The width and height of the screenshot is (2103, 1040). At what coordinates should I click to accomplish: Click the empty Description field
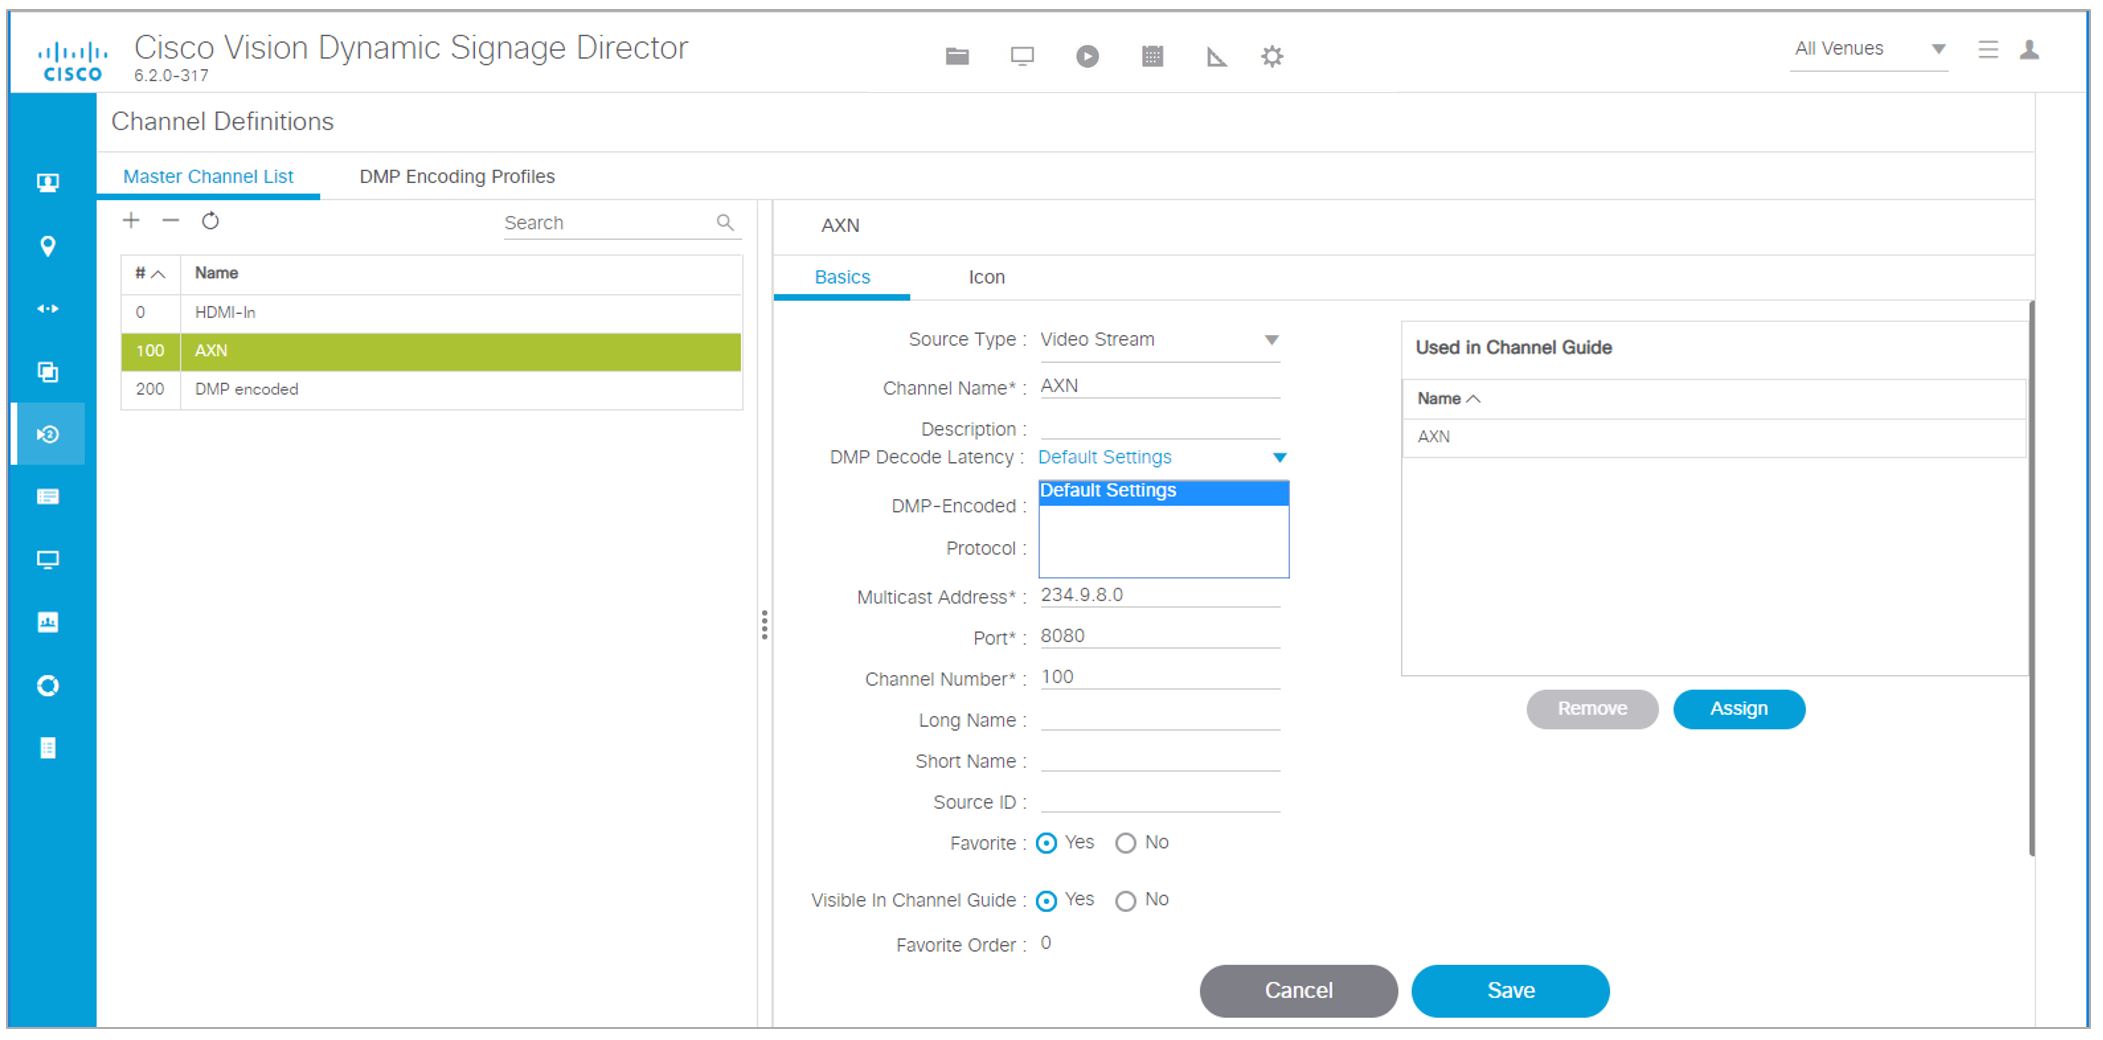tap(1160, 427)
